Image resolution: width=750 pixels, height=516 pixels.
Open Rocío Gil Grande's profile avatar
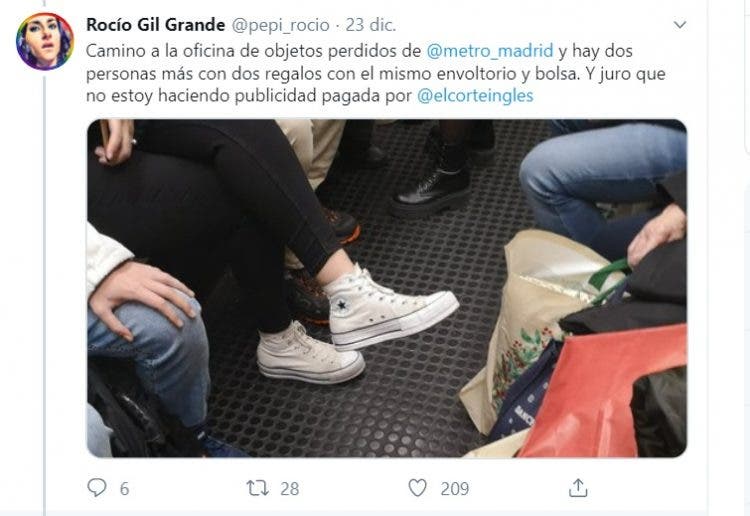tap(44, 42)
